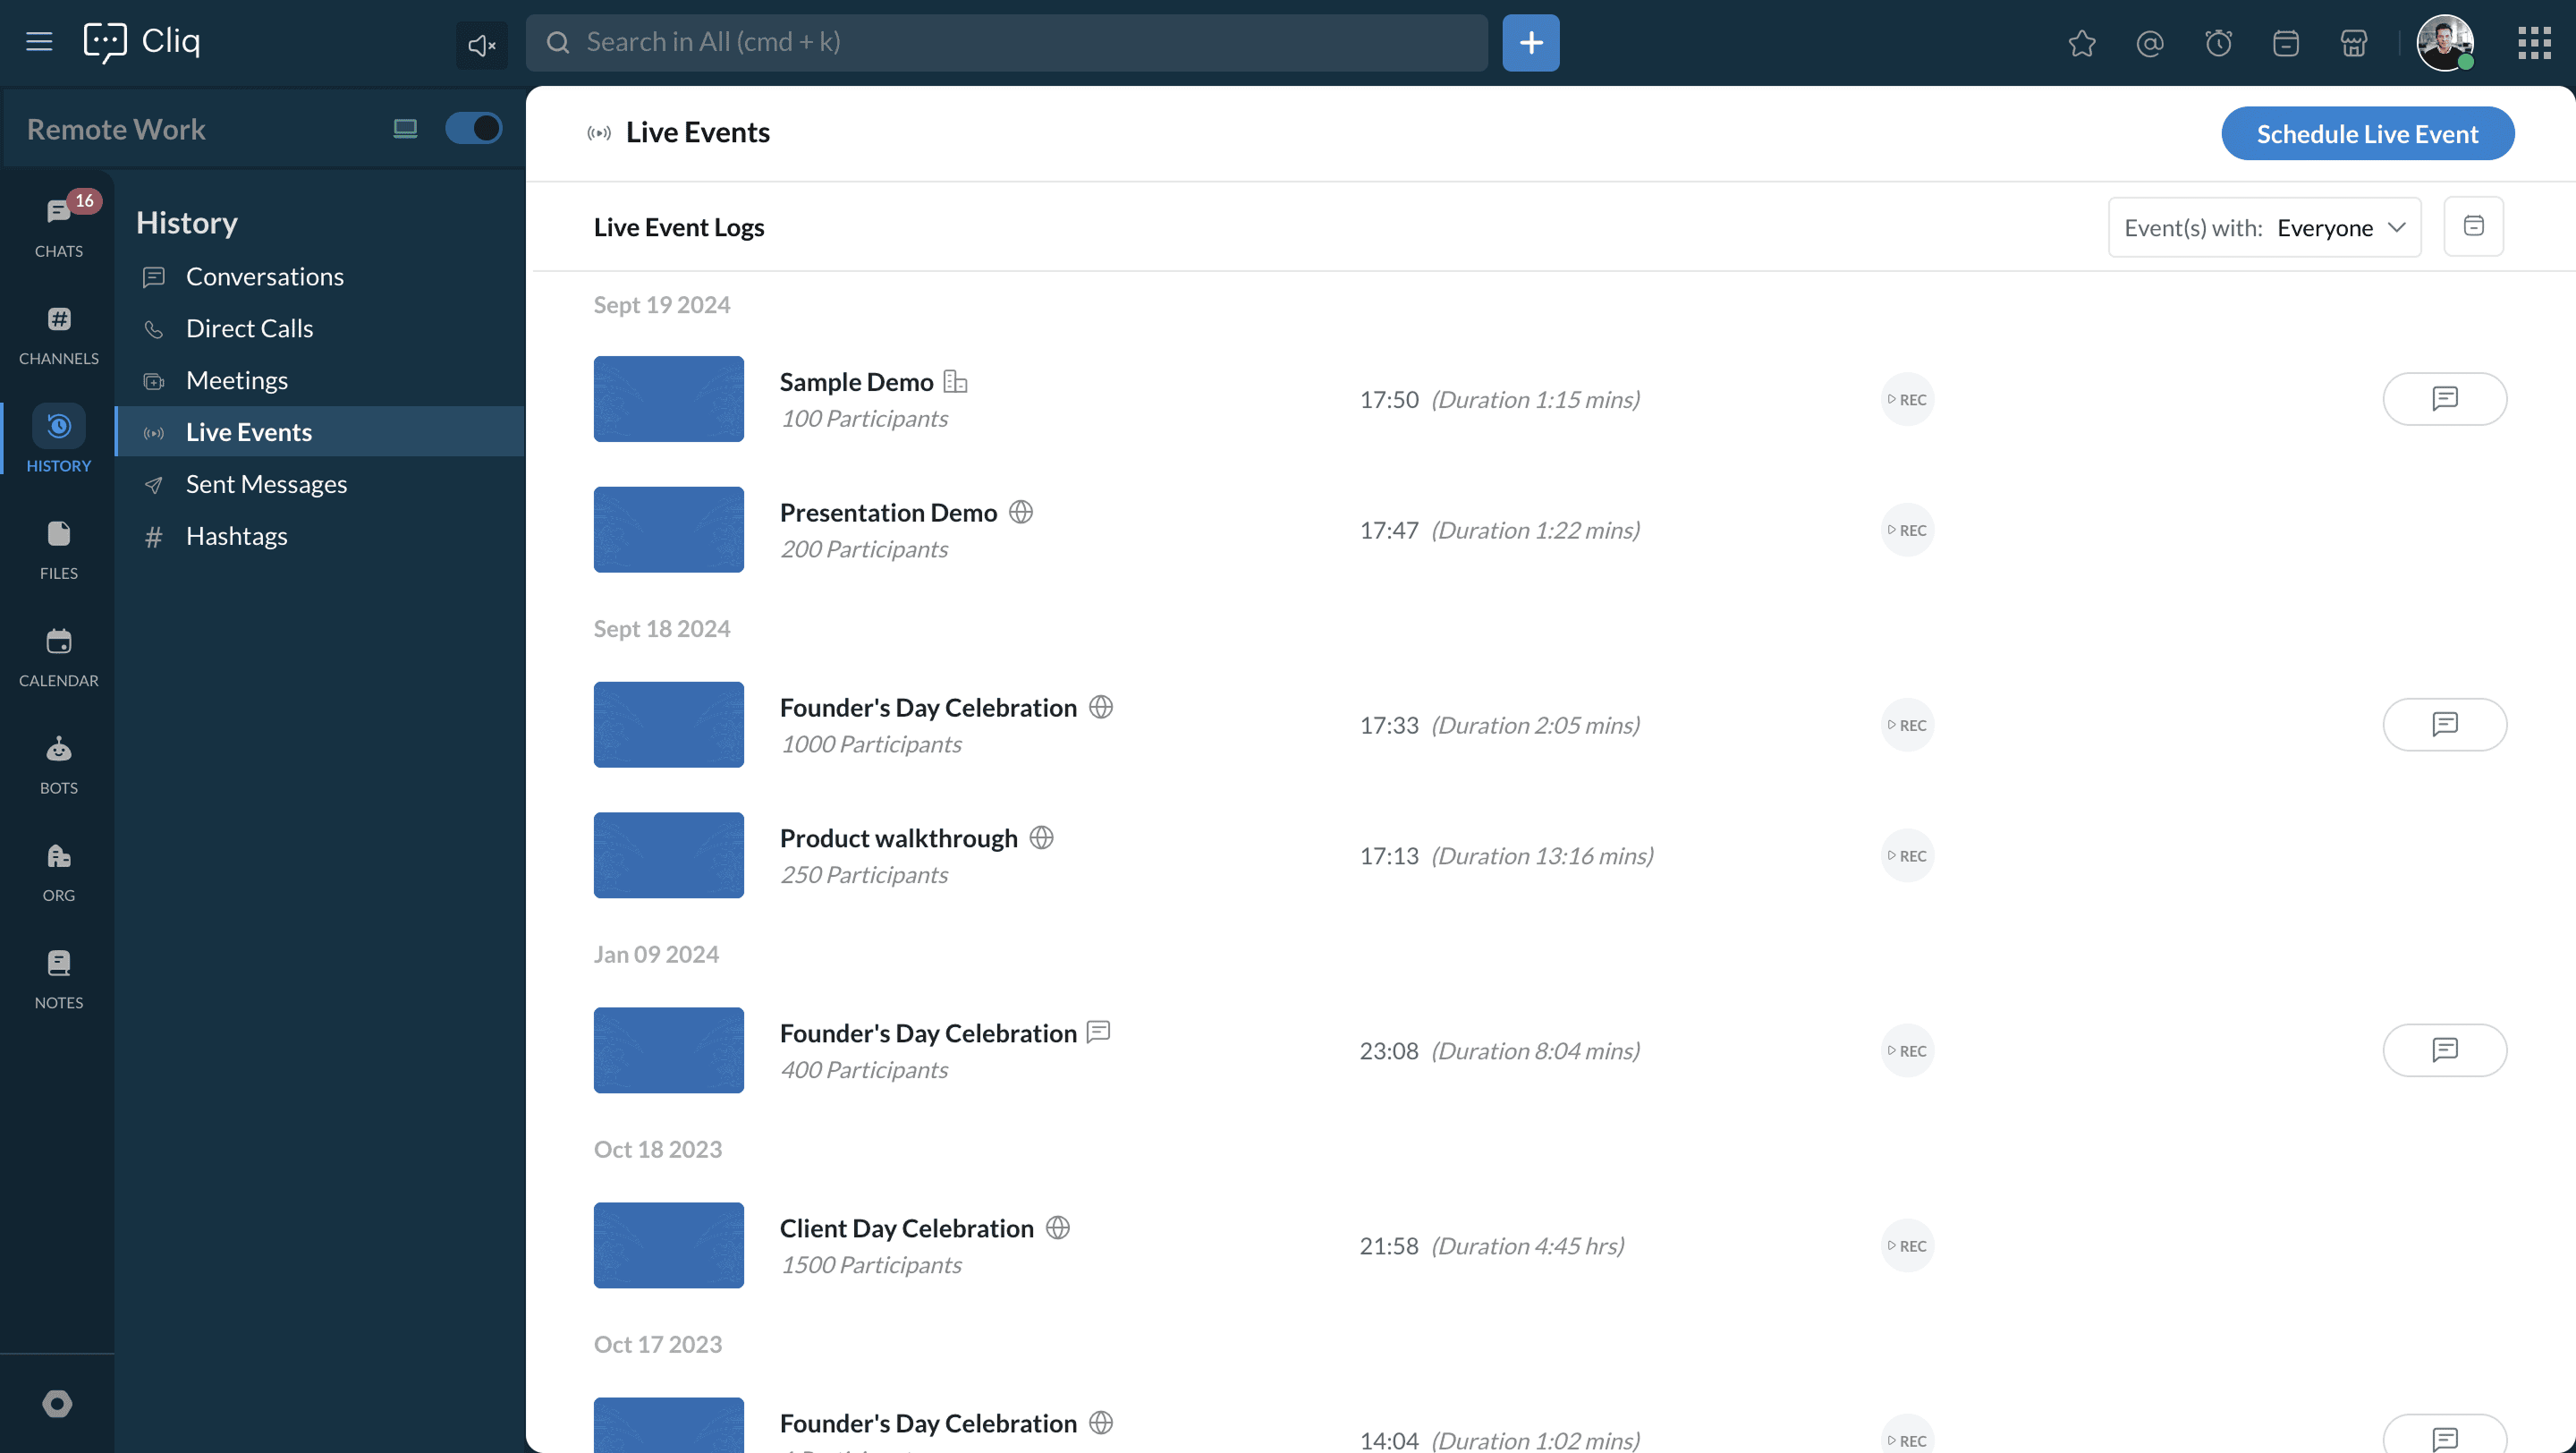Click the starred messages icon

[x=2082, y=43]
